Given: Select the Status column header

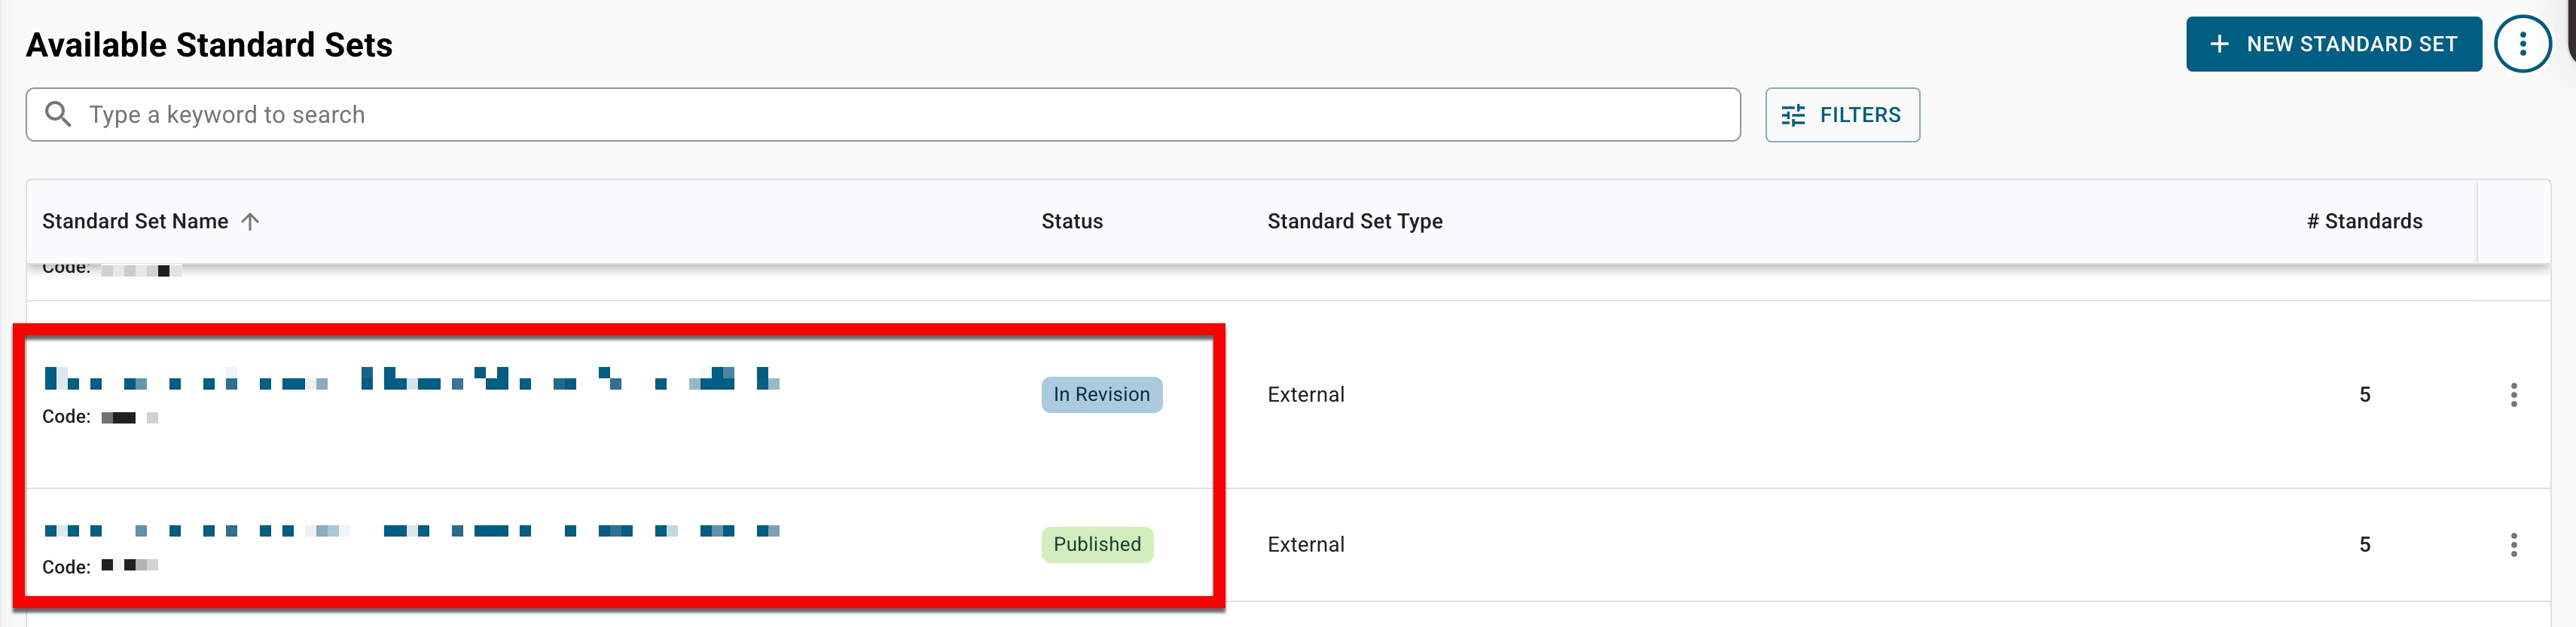Looking at the screenshot, I should (1072, 221).
